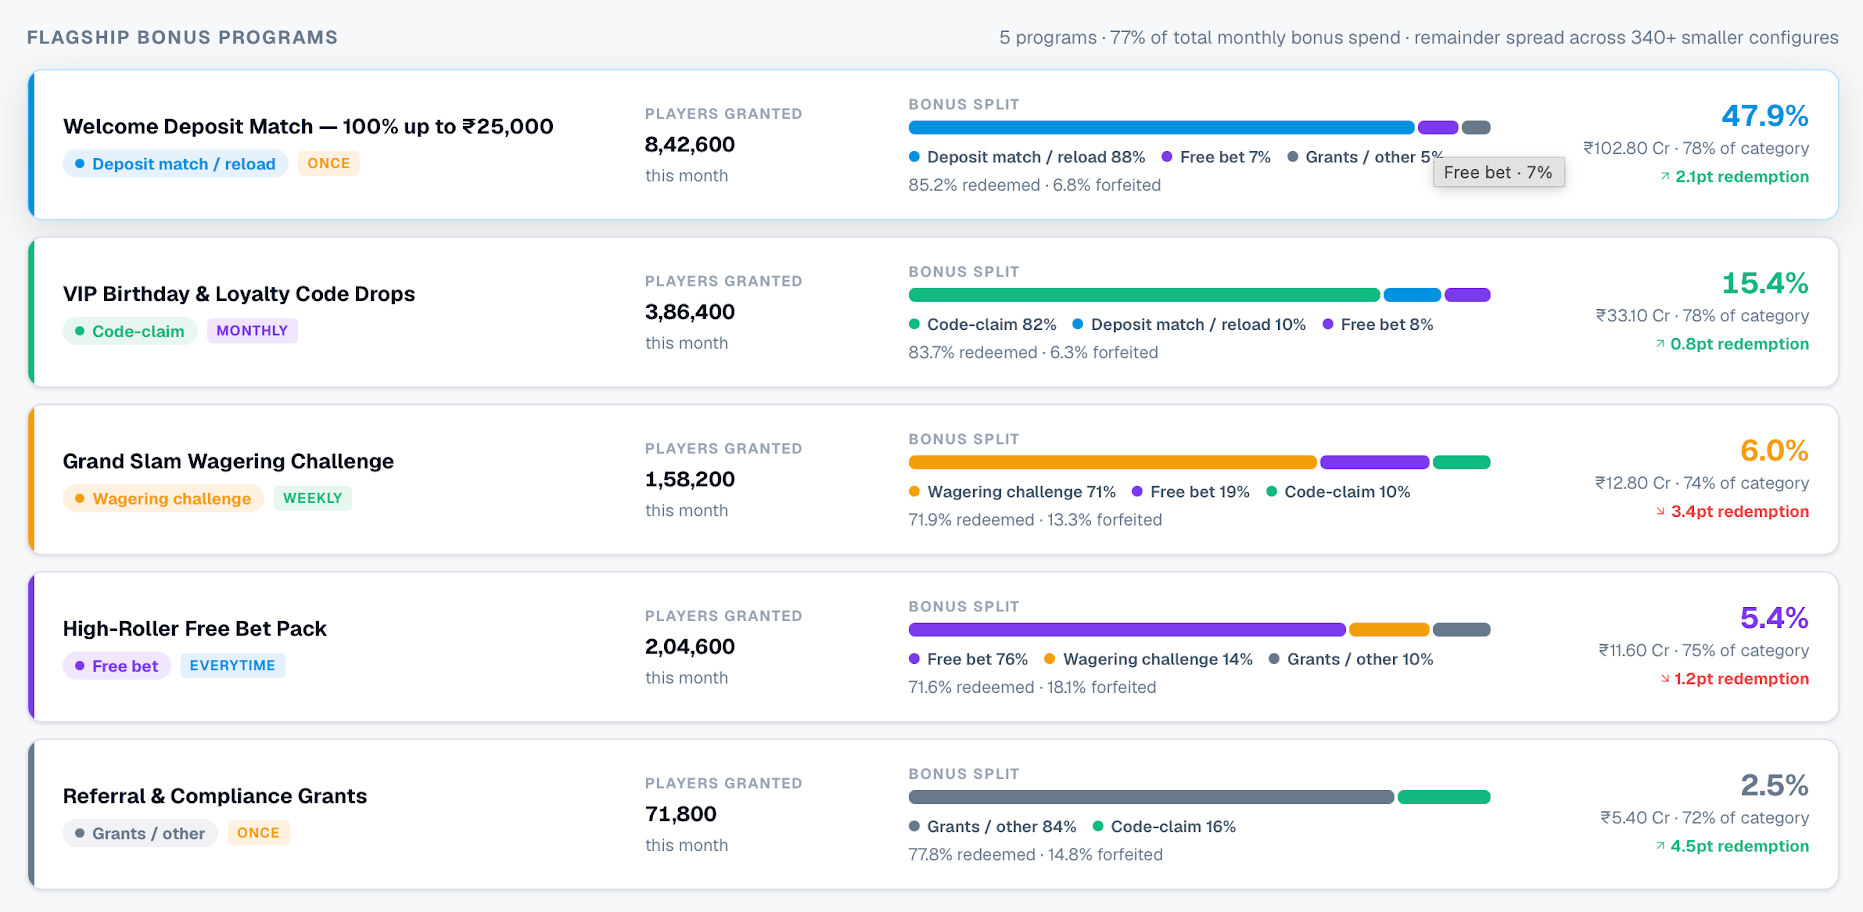Click the purple Free bet segment in Welcome bonus bar
The width and height of the screenshot is (1863, 912).
(x=1438, y=128)
